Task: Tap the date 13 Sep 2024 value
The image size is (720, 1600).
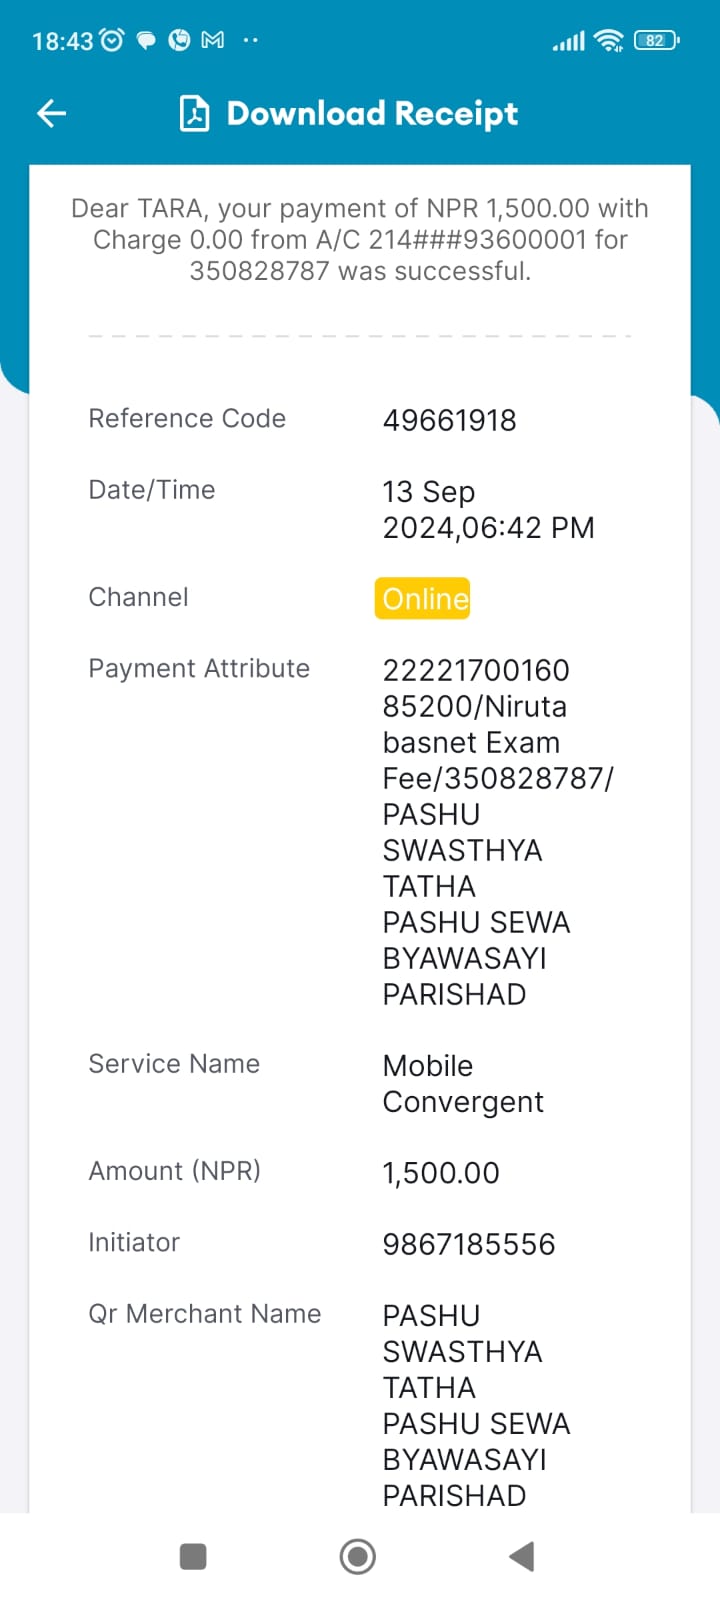Action: tap(488, 510)
